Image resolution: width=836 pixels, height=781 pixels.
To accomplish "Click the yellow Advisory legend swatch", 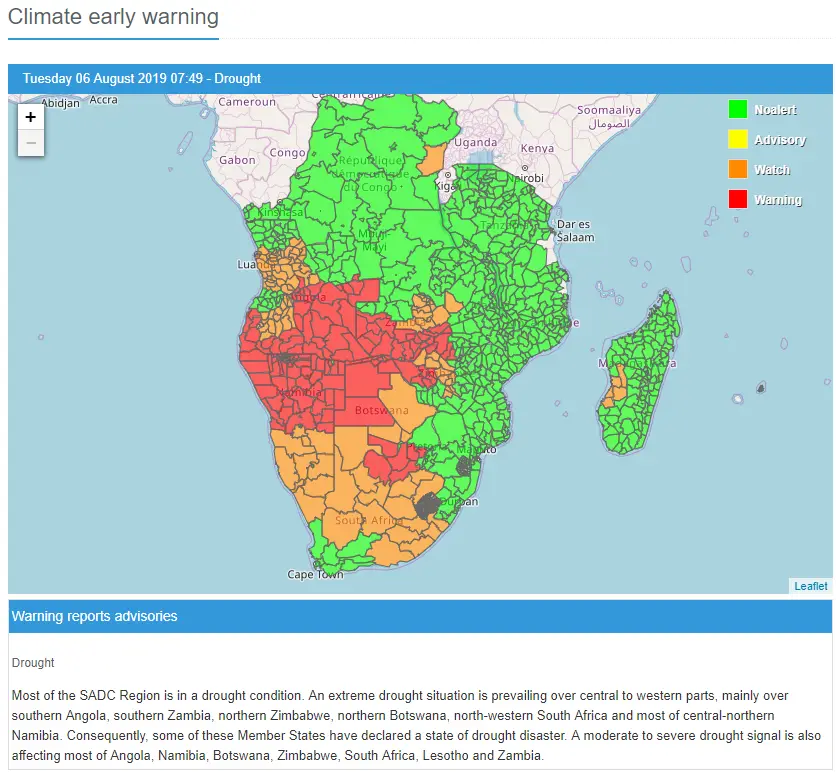I will [738, 139].
